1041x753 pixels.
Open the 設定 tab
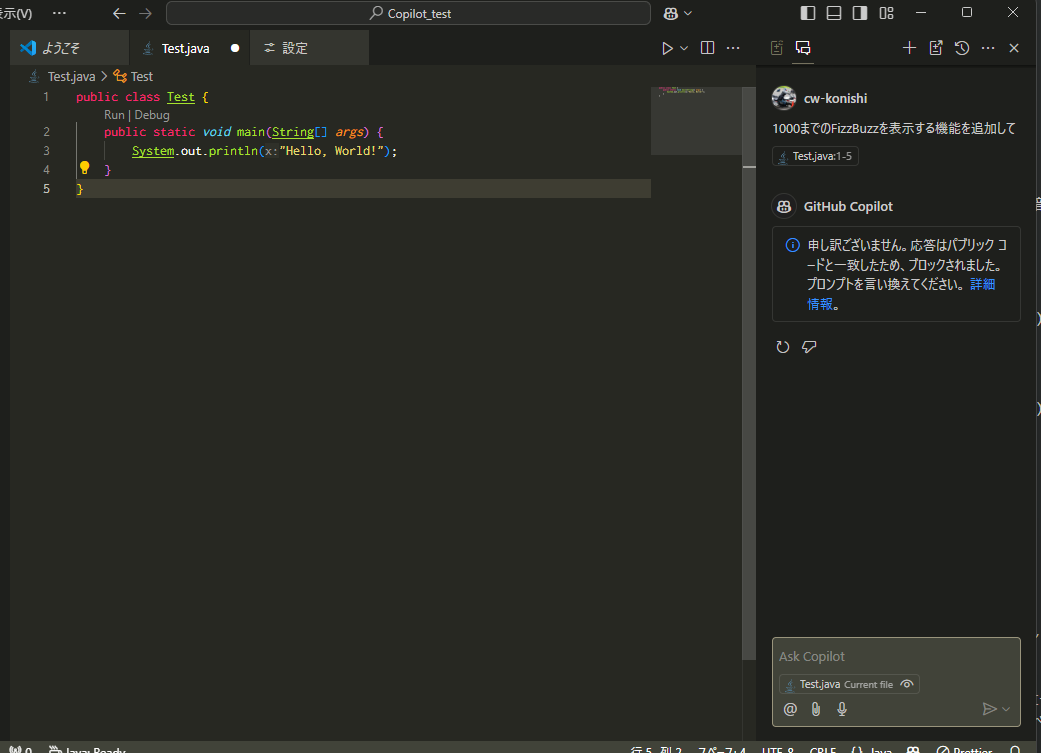pos(295,48)
